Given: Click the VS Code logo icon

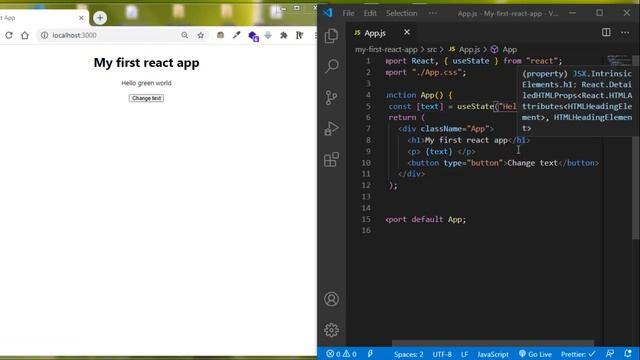Looking at the screenshot, I should click(x=328, y=13).
